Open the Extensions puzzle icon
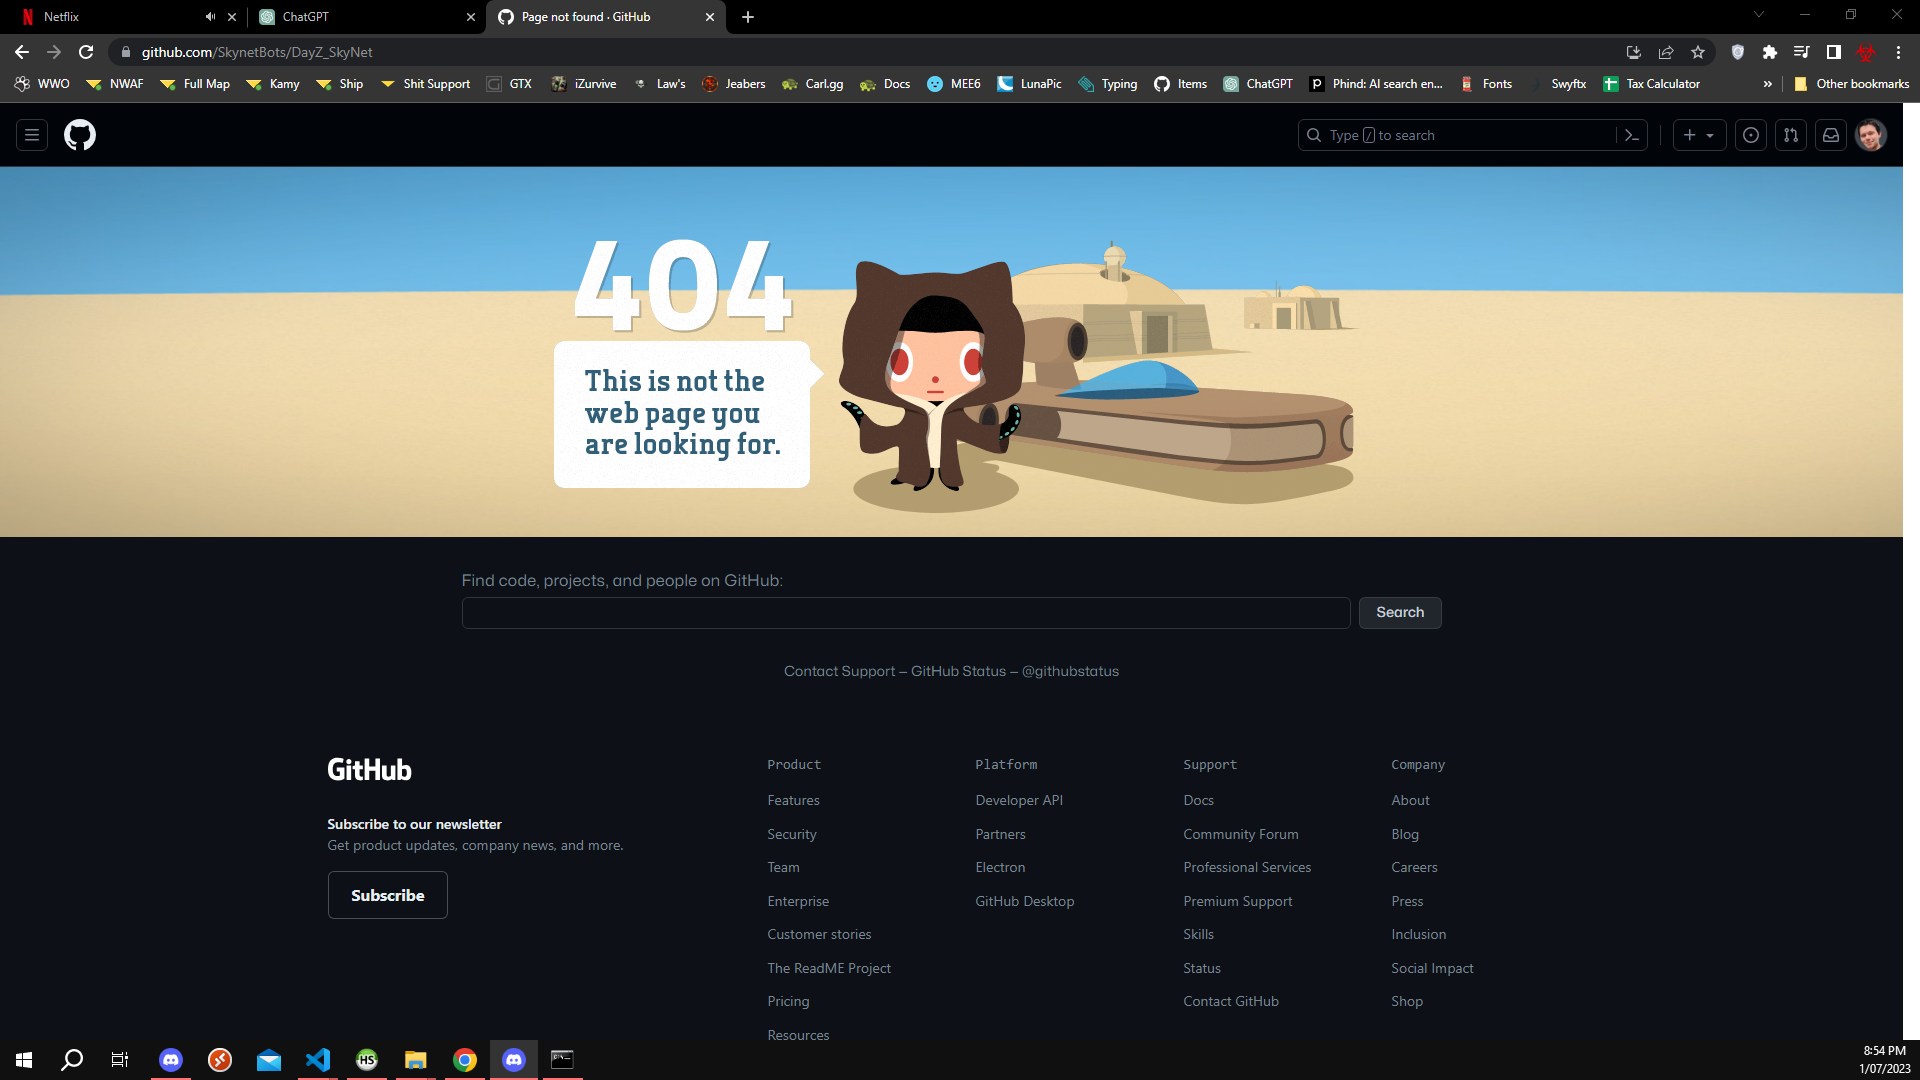This screenshot has width=1920, height=1080. 1770,52
